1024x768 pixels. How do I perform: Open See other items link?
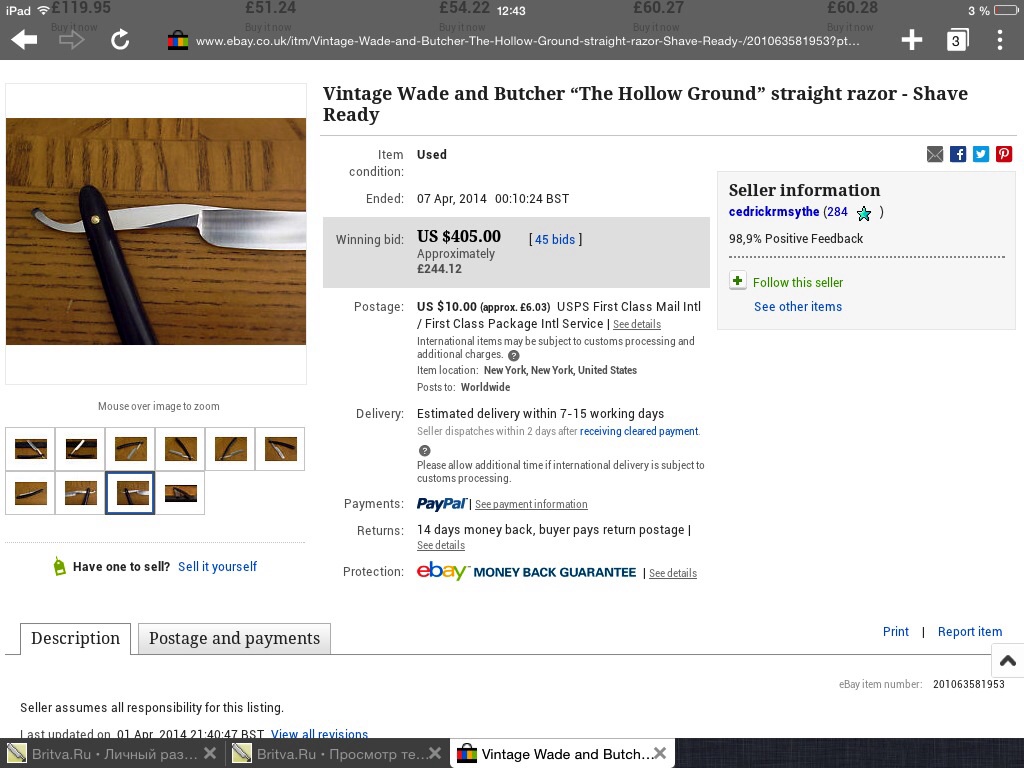tap(798, 306)
